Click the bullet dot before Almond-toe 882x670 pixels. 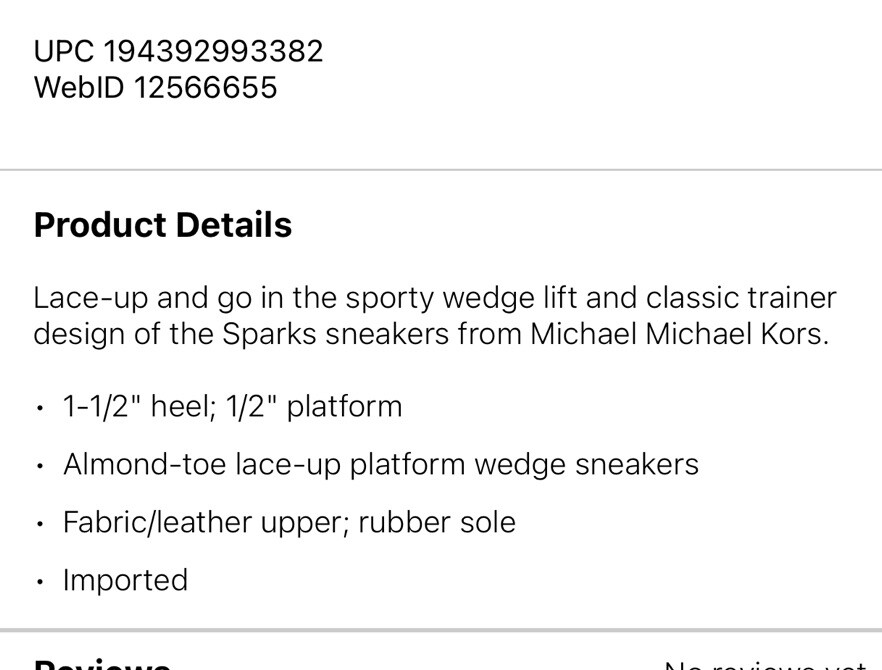[x=39, y=467]
